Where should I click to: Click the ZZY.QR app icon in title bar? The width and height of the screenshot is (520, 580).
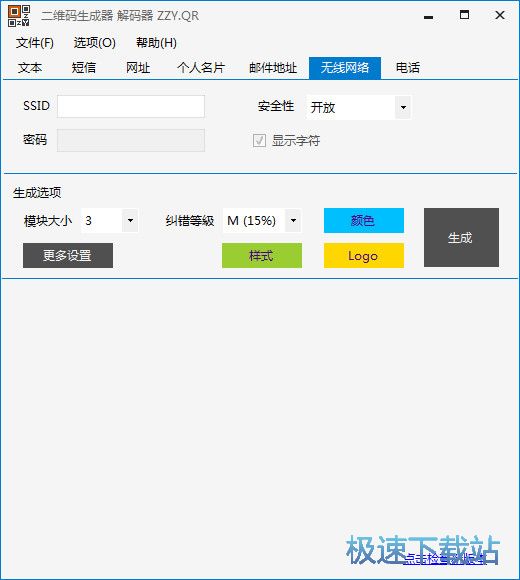[18, 16]
